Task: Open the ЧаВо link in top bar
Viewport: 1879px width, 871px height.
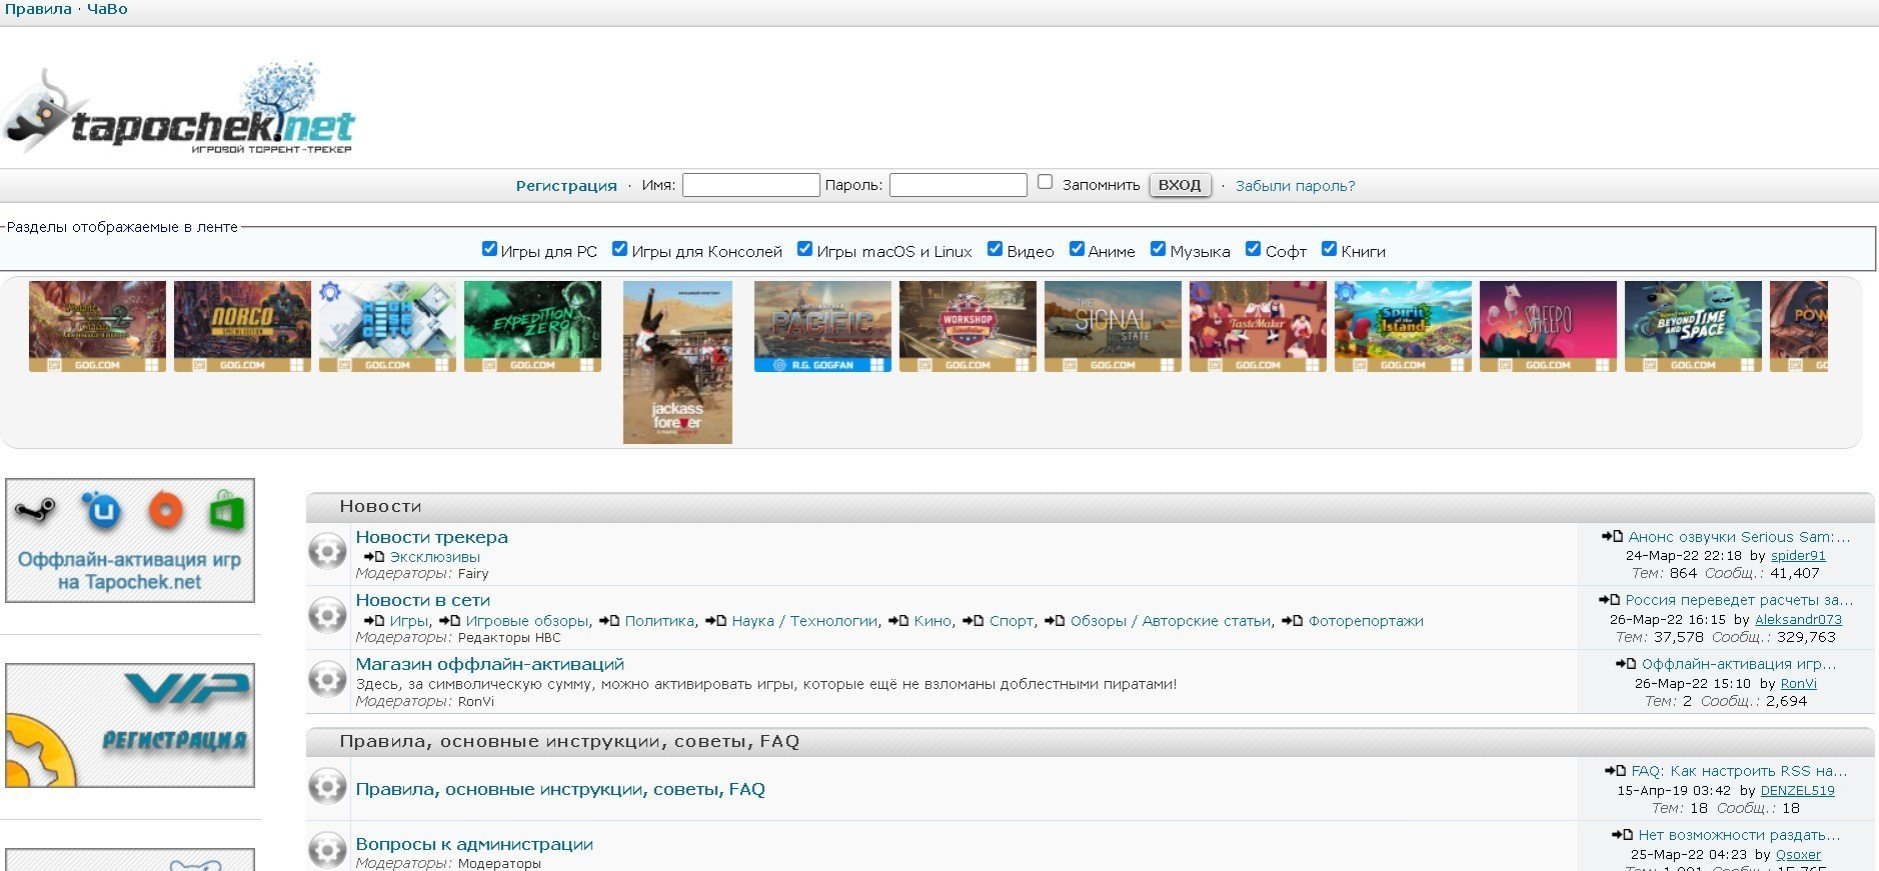Action: [x=107, y=9]
